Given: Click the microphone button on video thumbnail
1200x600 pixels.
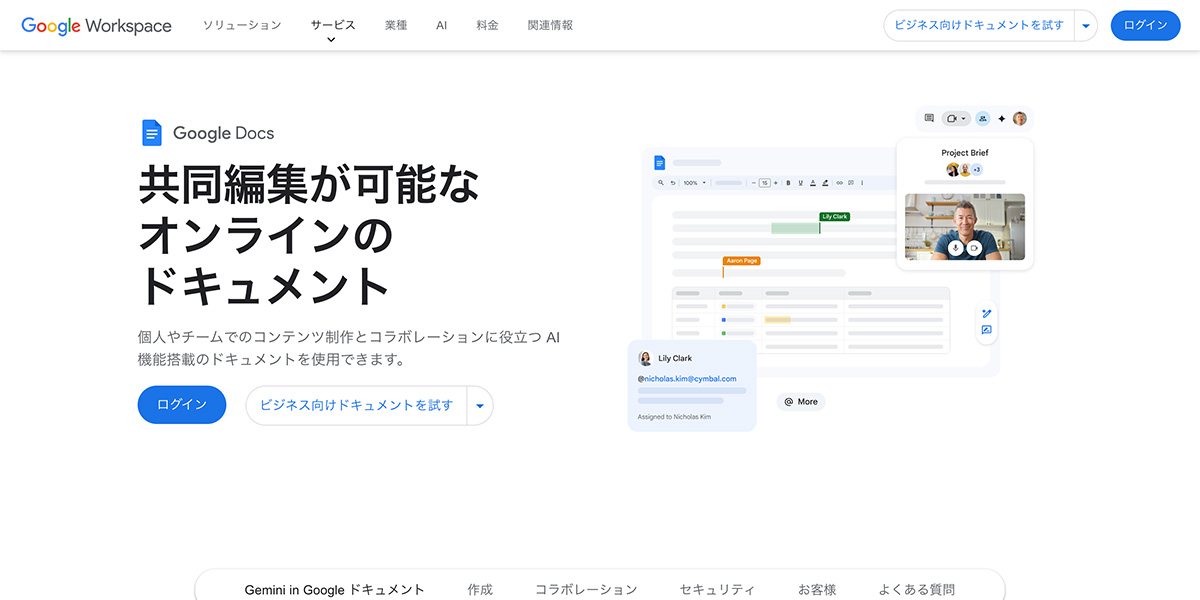Looking at the screenshot, I should tap(955, 247).
